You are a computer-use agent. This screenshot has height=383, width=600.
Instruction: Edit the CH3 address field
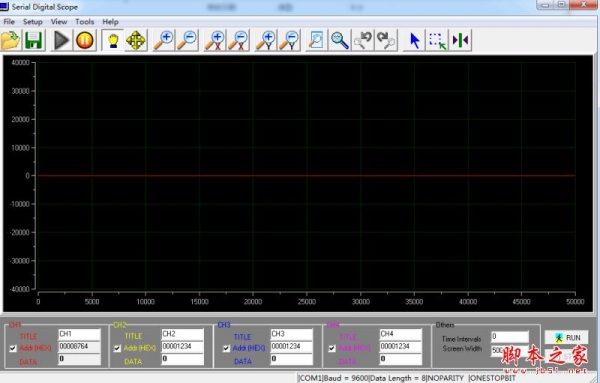pyautogui.click(x=292, y=346)
